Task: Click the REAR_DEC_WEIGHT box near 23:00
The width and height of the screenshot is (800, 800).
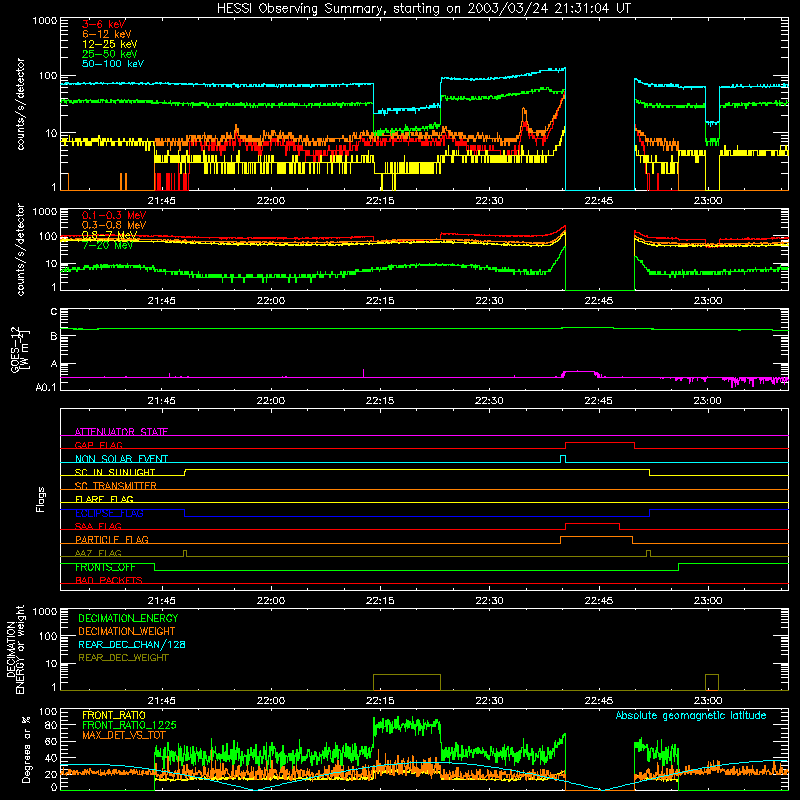Action: coord(712,682)
